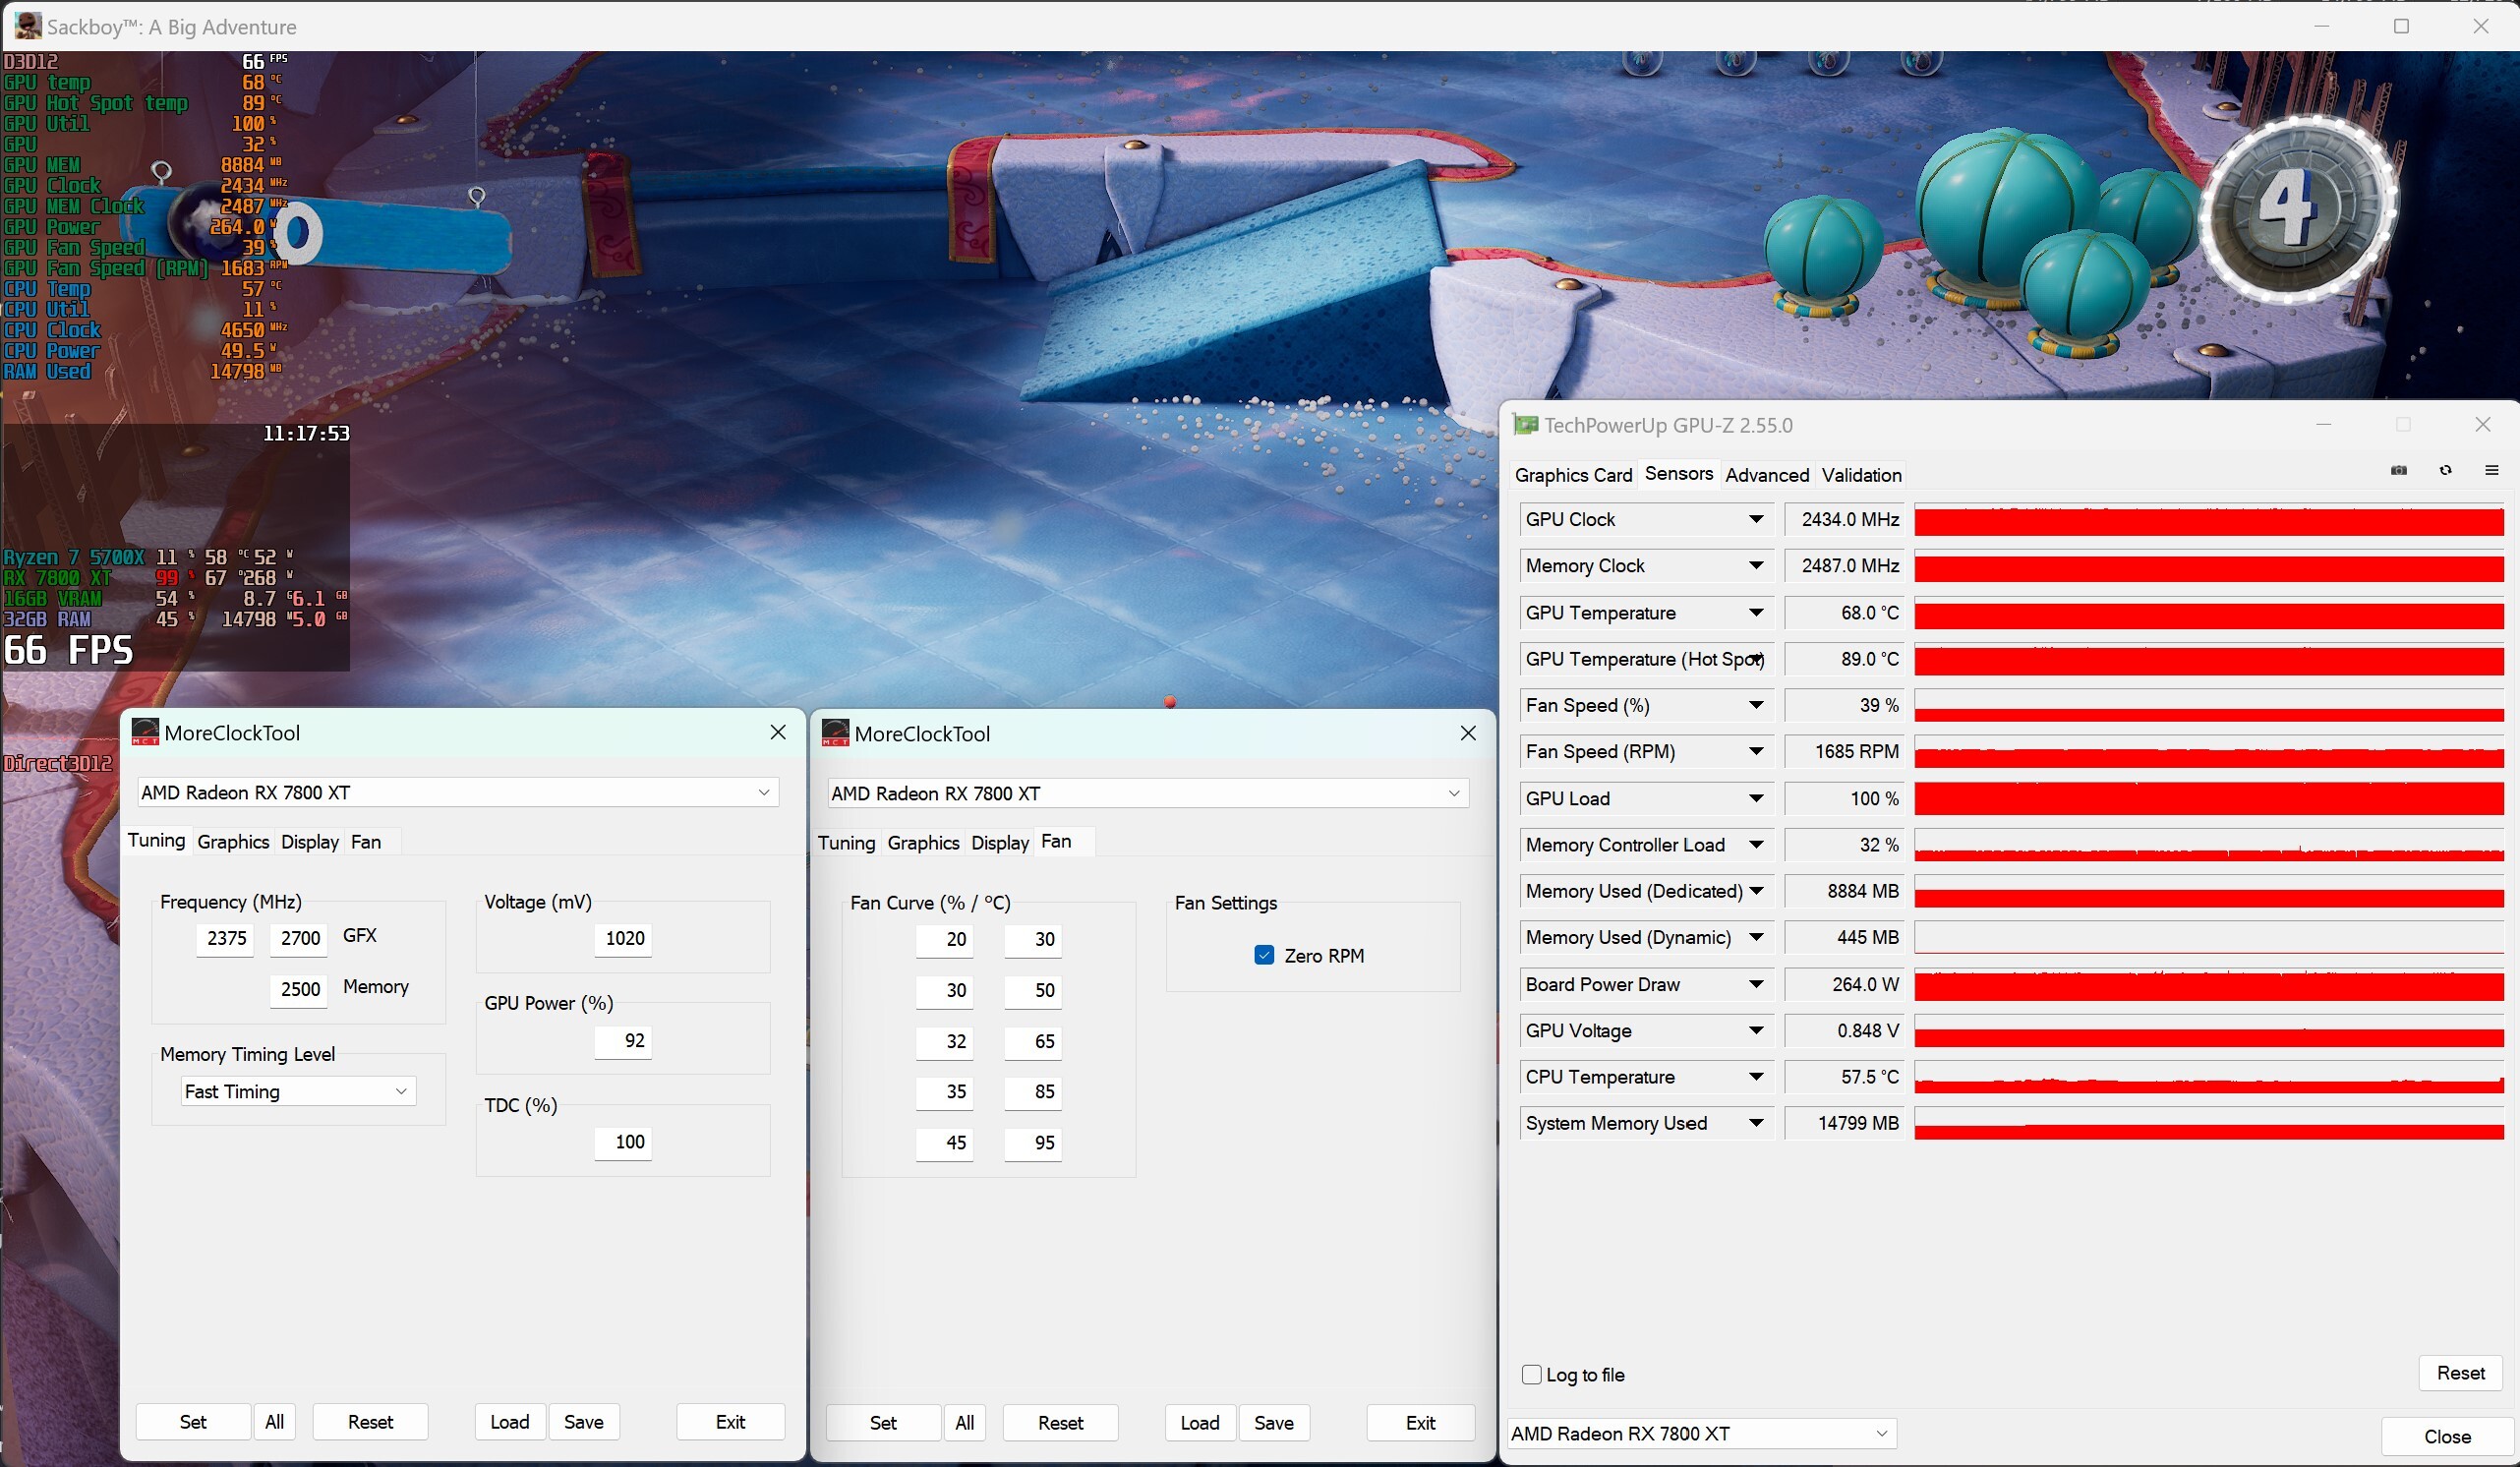
Task: Open the Memory Timing Level dropdown
Action: point(298,1091)
